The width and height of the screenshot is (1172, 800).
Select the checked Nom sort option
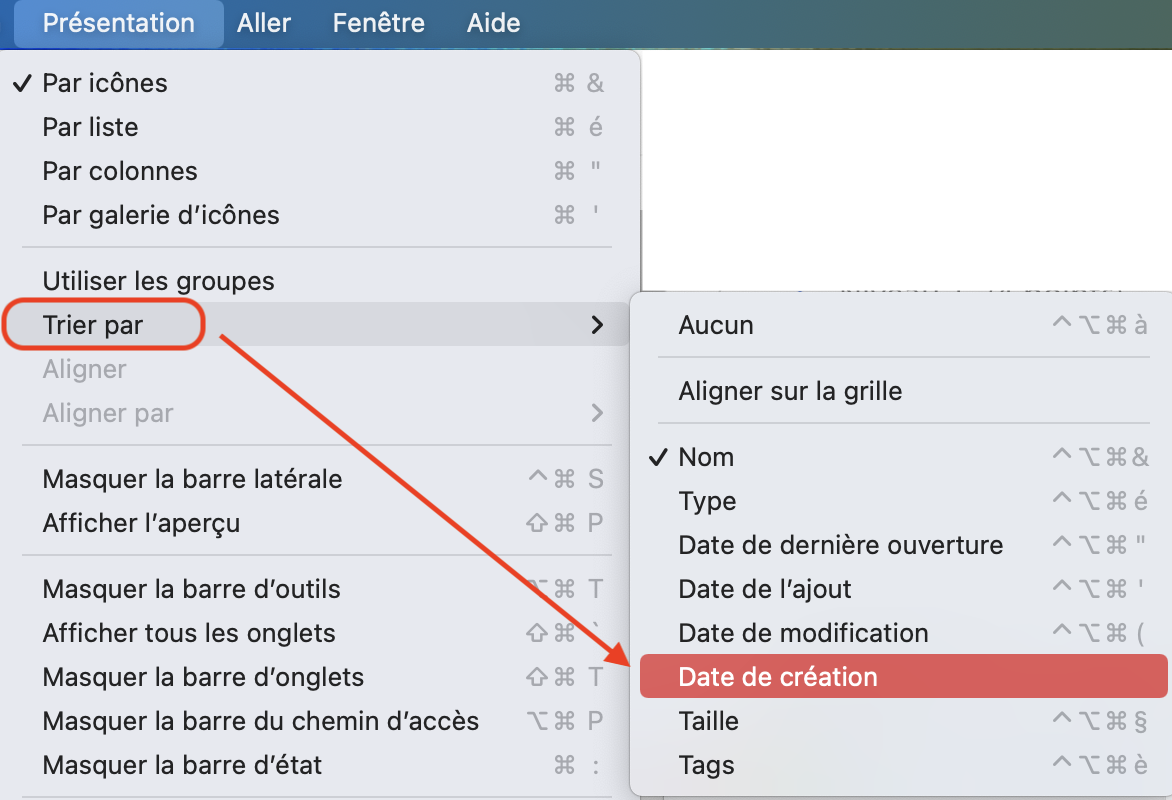[x=706, y=457]
